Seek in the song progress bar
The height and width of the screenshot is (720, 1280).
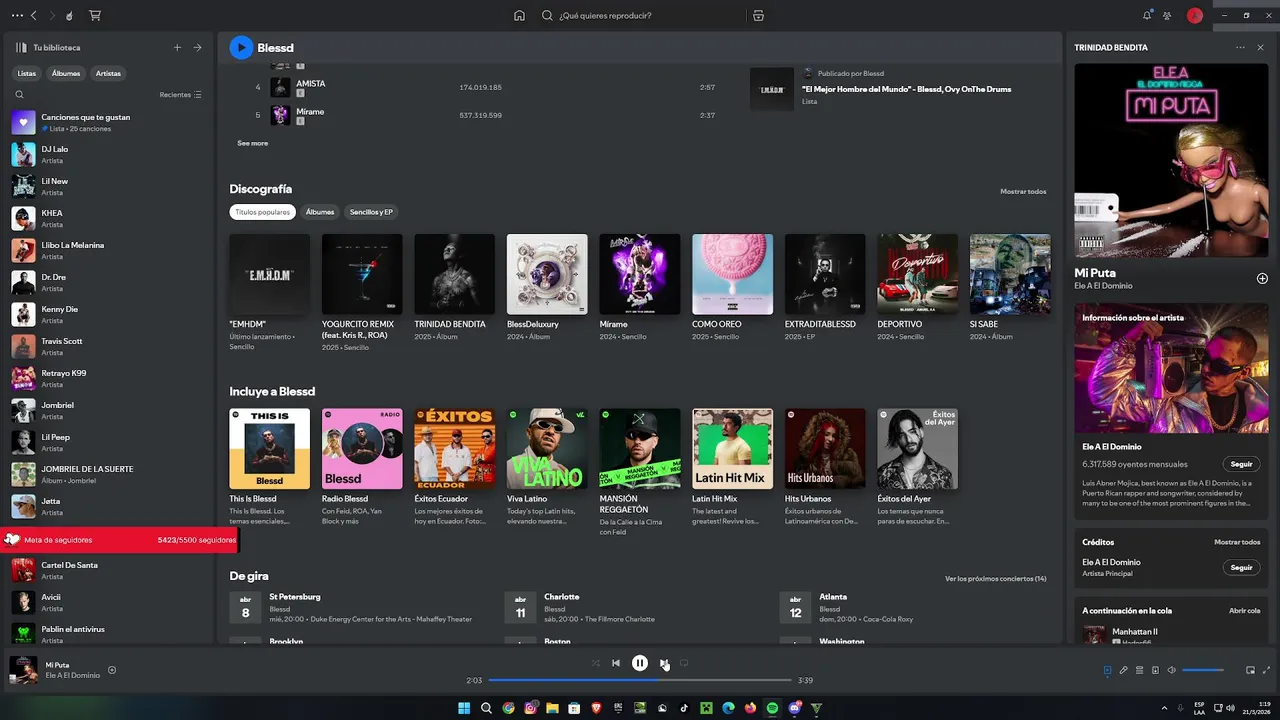tap(640, 680)
